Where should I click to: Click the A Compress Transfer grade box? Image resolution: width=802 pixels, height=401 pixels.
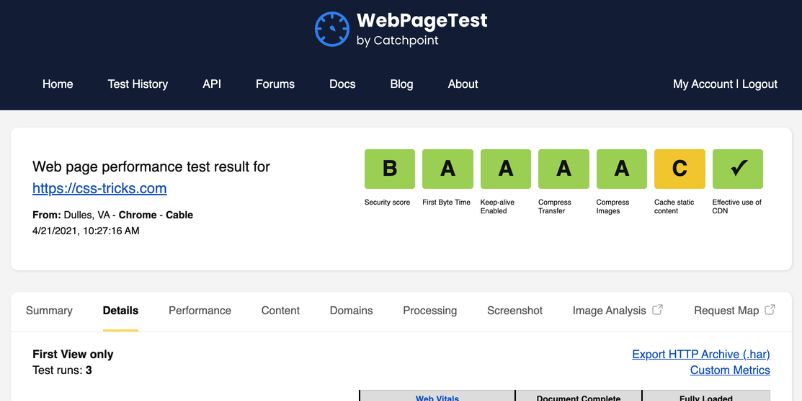(564, 169)
